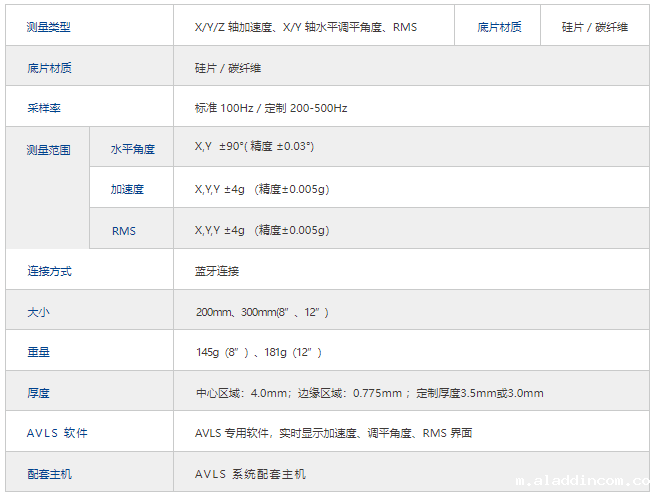Click the 连接方式 row label
Viewport: 654px width, 497px height.
[48, 271]
